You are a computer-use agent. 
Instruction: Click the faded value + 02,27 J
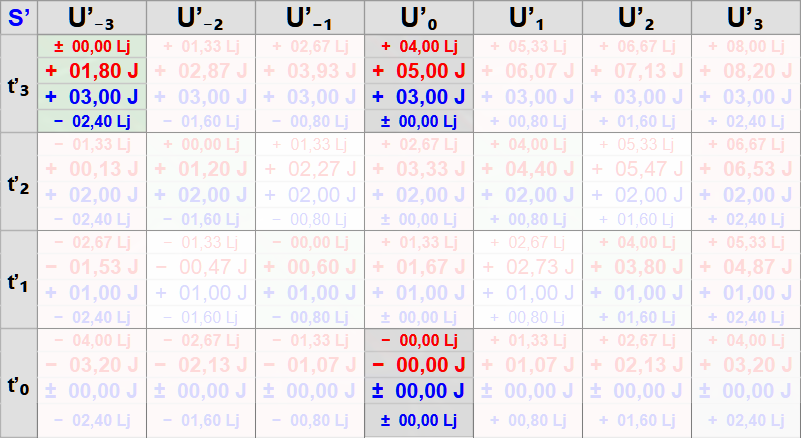(310, 169)
